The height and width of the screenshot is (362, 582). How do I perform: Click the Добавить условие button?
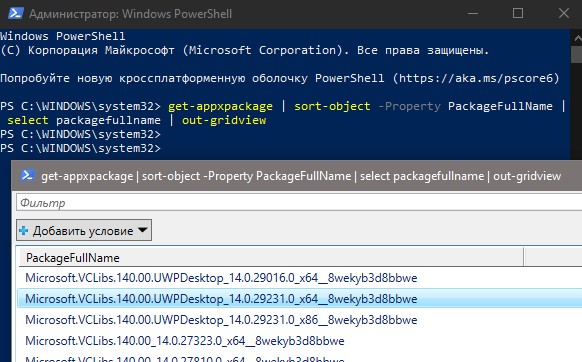tap(84, 230)
